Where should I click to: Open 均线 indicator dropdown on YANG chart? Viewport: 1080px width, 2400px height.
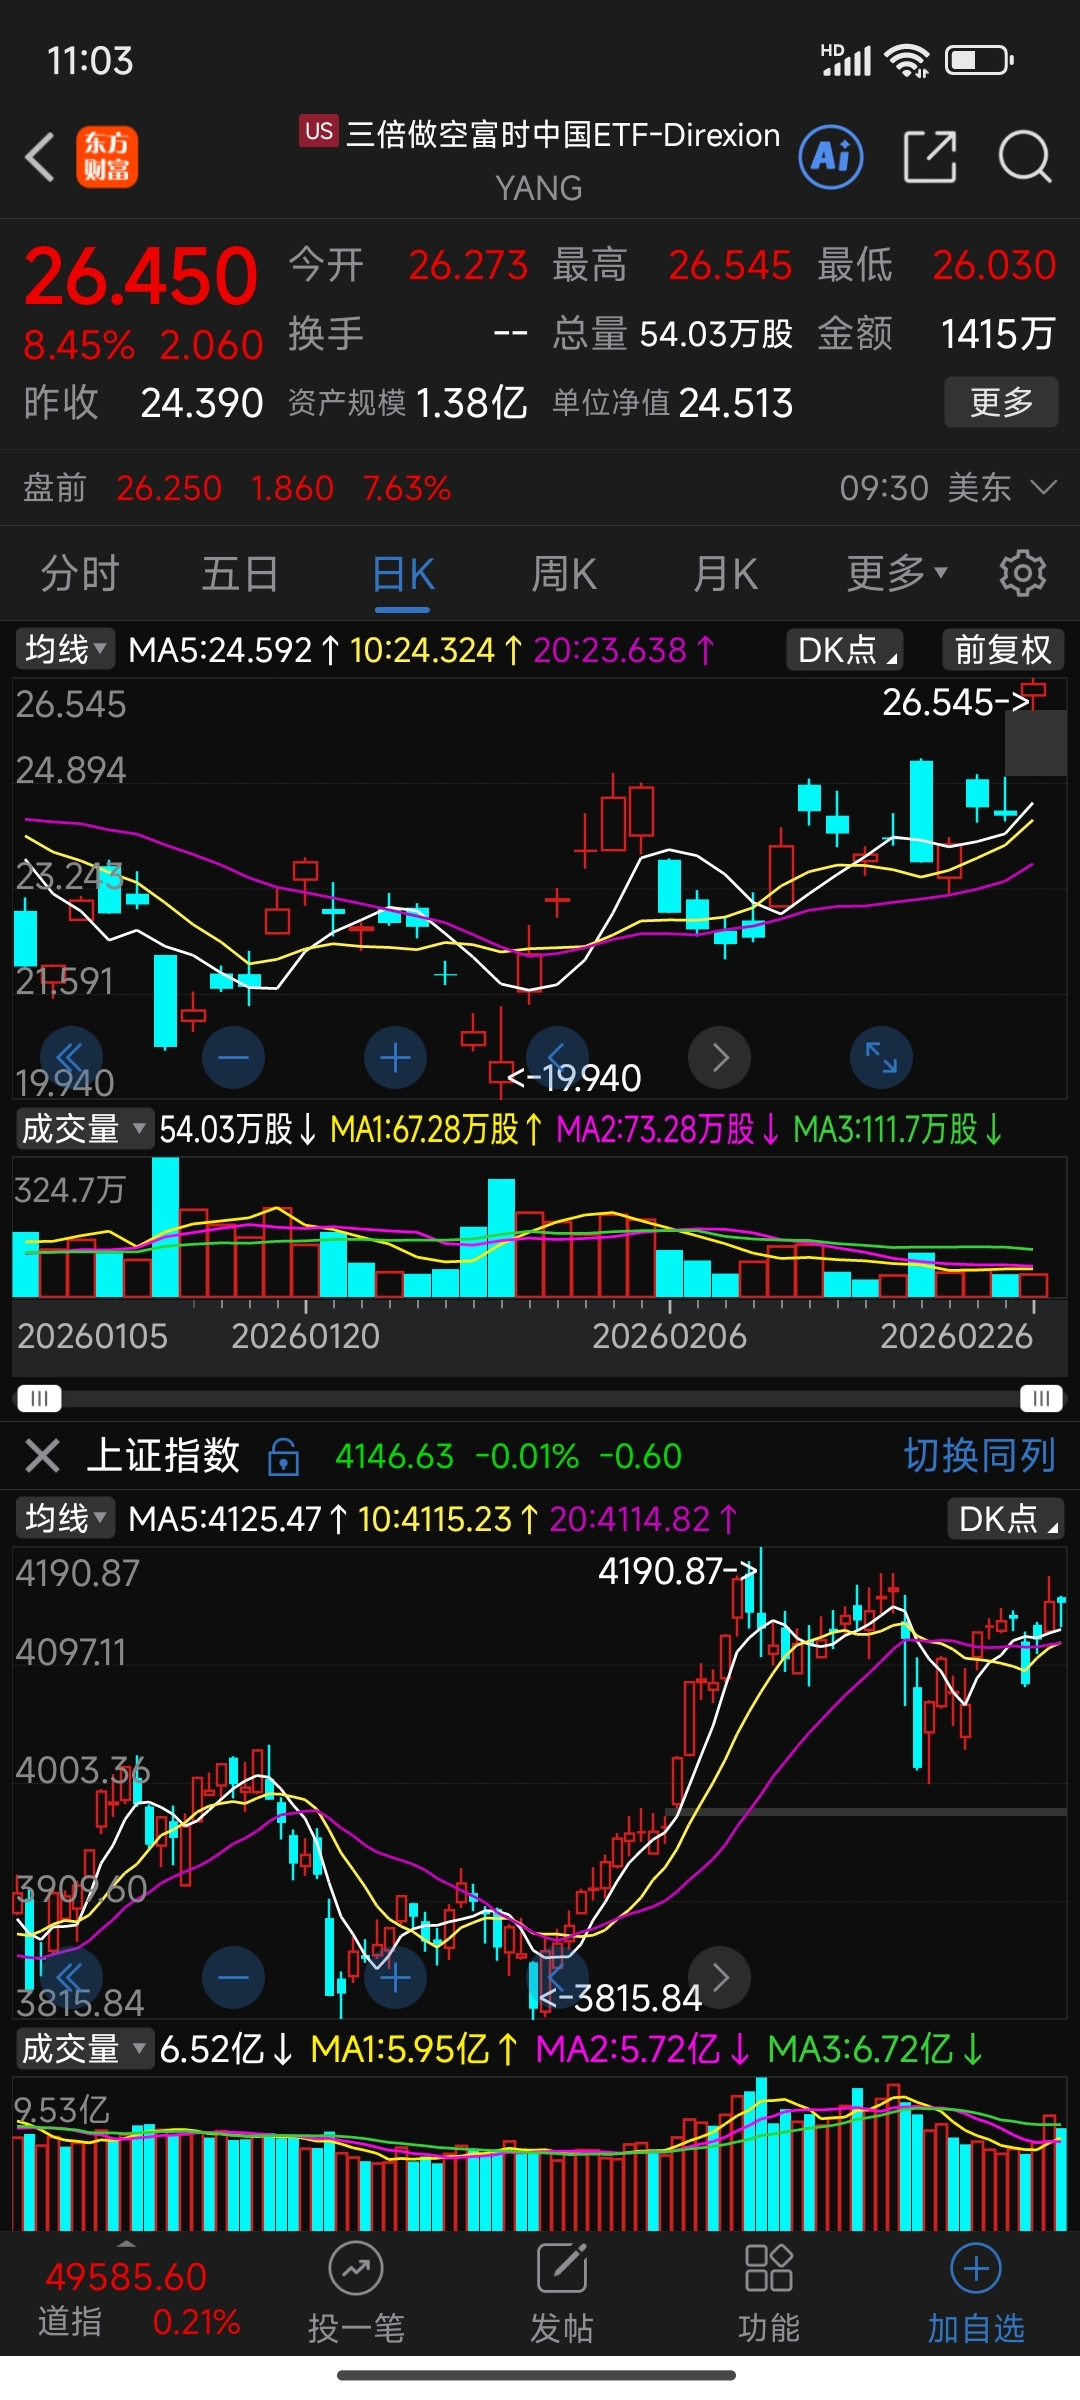[x=65, y=650]
